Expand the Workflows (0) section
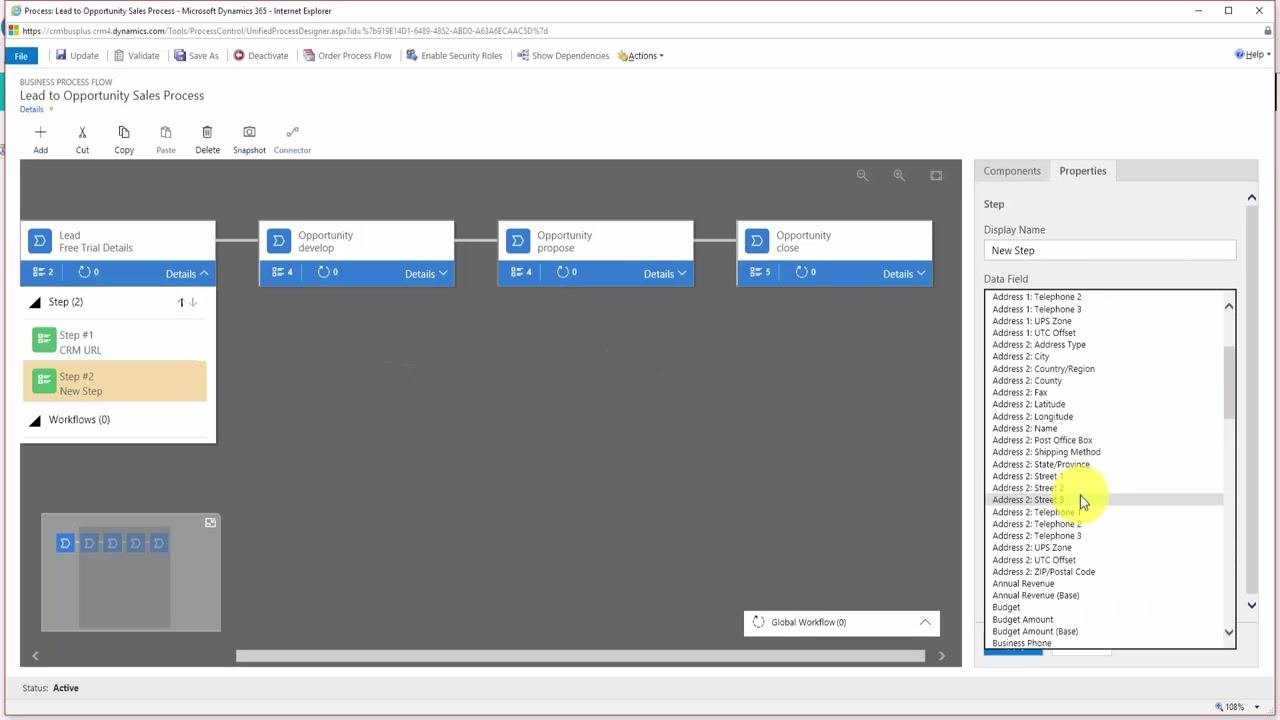The height and width of the screenshot is (720, 1280). (x=35, y=420)
